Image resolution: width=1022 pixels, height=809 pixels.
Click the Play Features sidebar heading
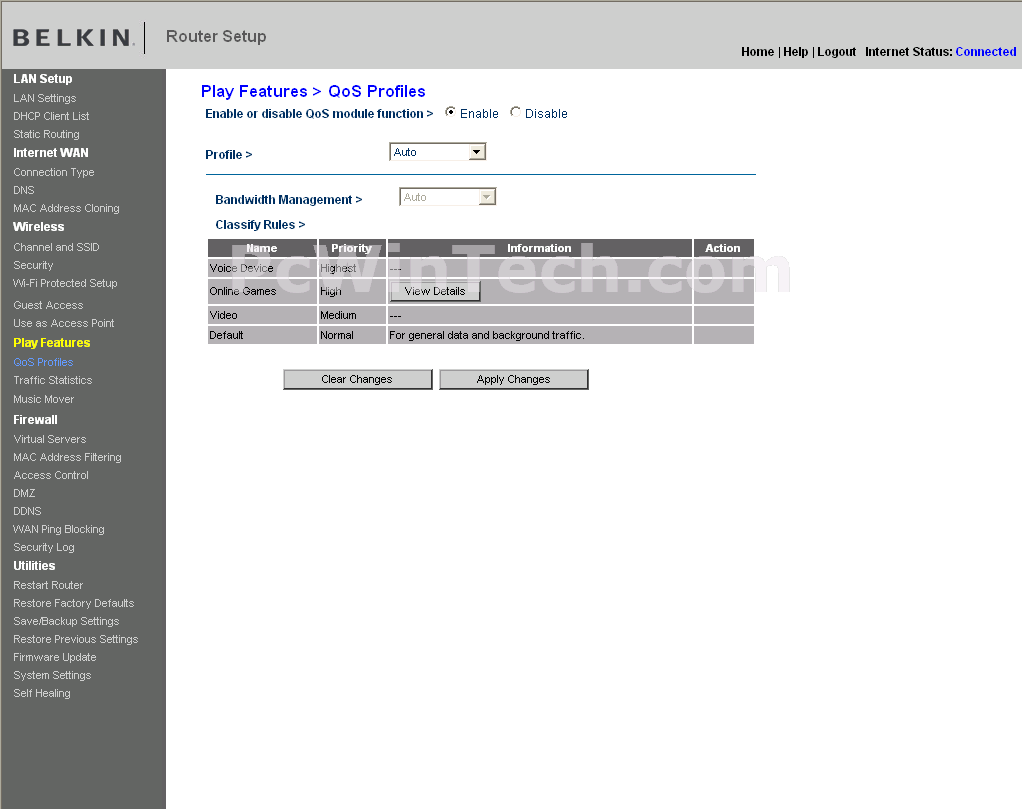click(51, 343)
